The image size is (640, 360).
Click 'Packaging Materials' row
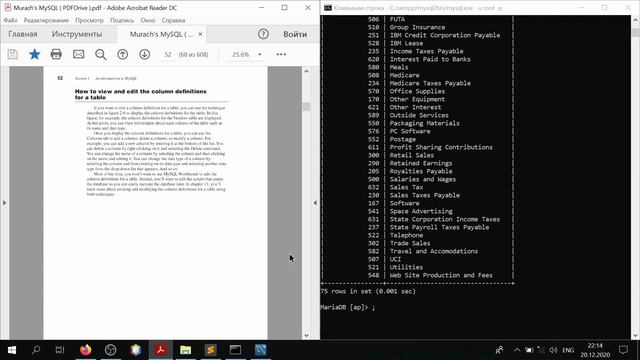point(424,123)
